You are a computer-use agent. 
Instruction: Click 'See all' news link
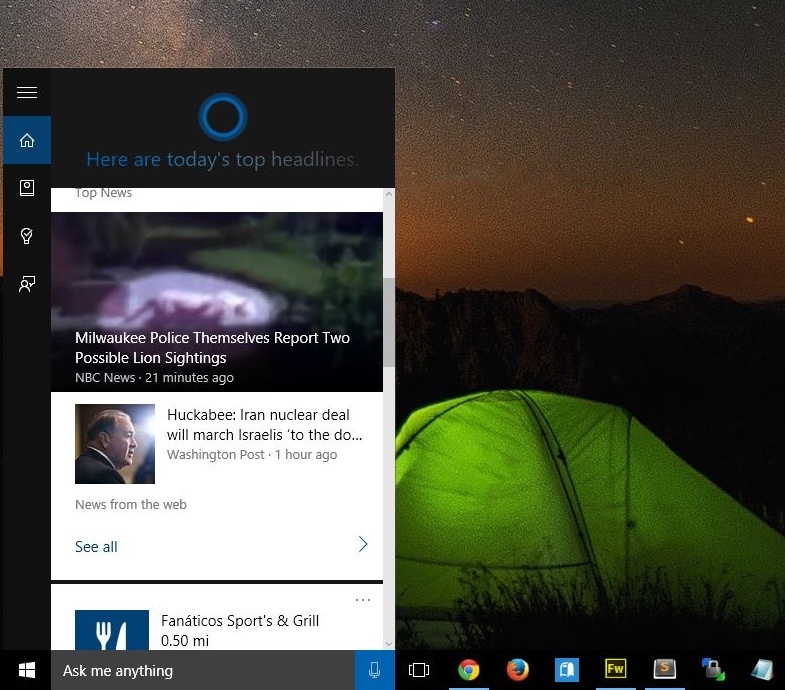pyautogui.click(x=96, y=547)
